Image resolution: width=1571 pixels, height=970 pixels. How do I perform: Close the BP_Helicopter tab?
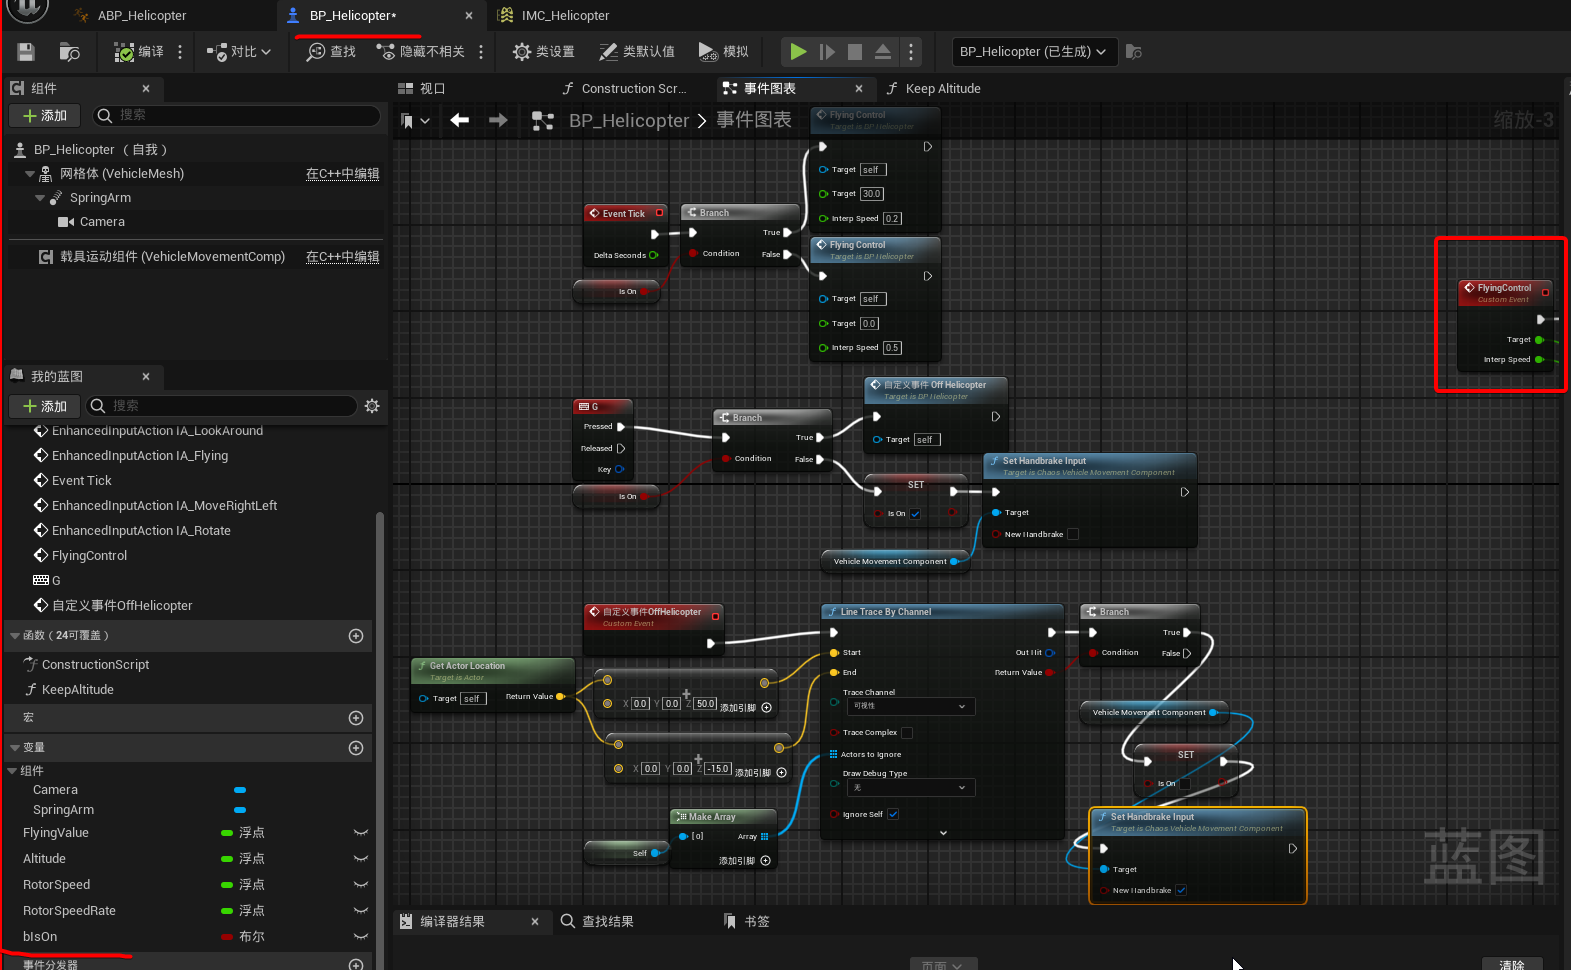[x=469, y=15]
